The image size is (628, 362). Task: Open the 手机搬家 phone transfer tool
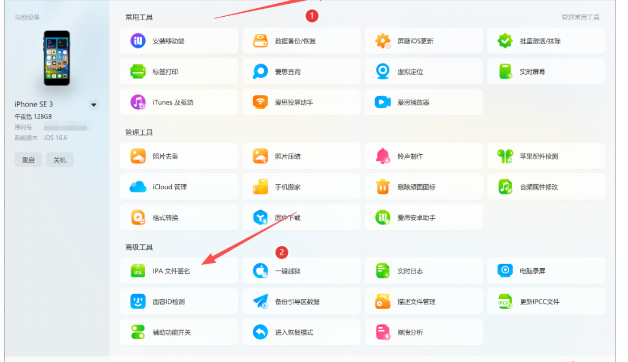coord(301,187)
